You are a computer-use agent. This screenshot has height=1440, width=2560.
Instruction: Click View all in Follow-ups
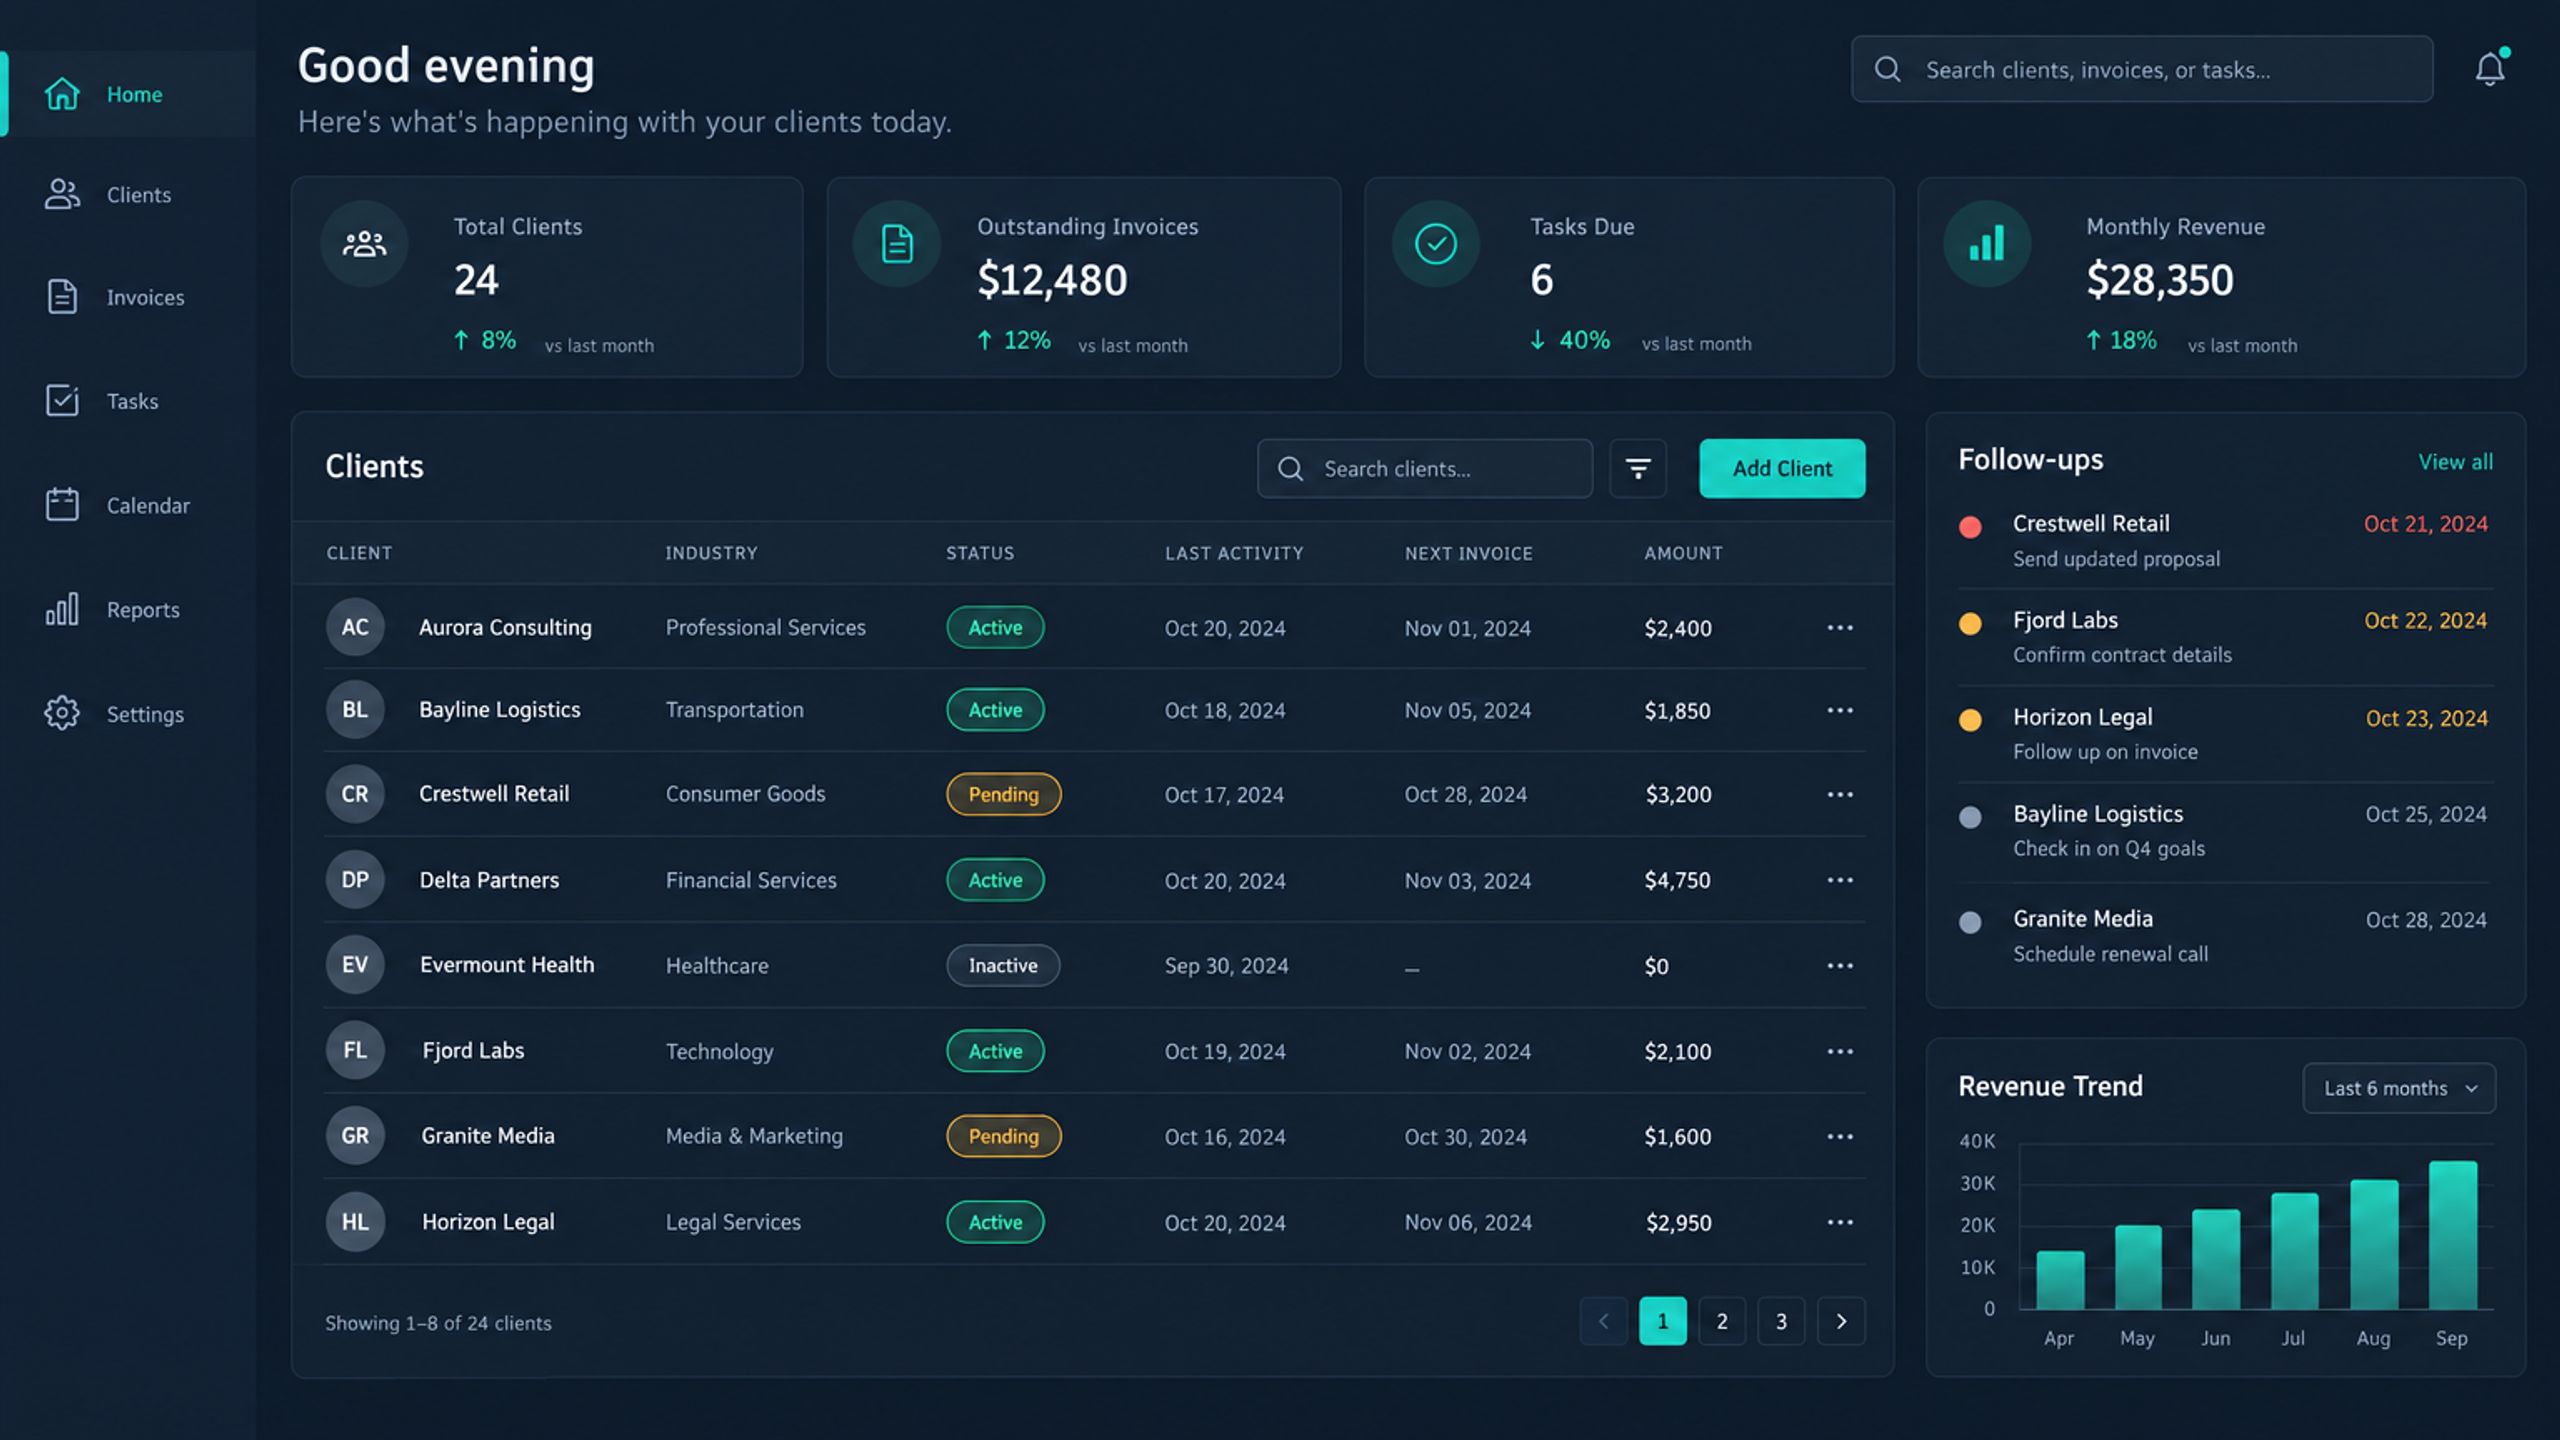2455,462
